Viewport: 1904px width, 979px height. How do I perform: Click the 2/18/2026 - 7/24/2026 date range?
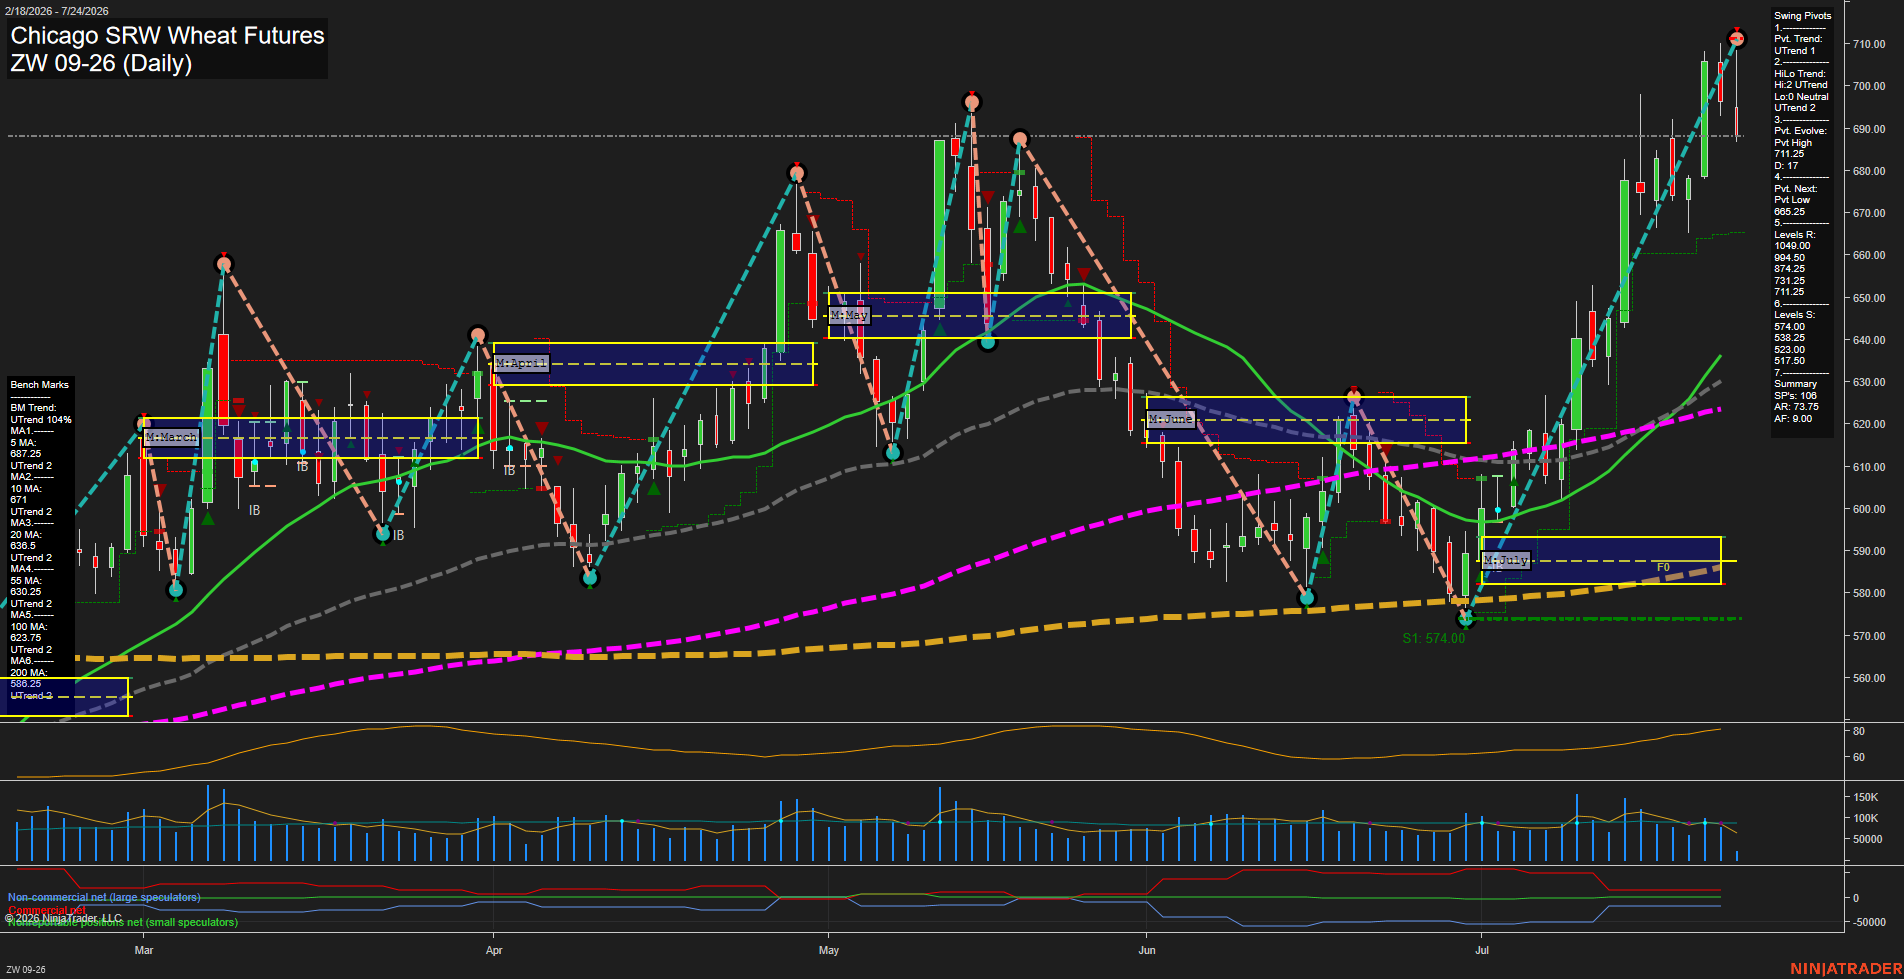point(57,11)
